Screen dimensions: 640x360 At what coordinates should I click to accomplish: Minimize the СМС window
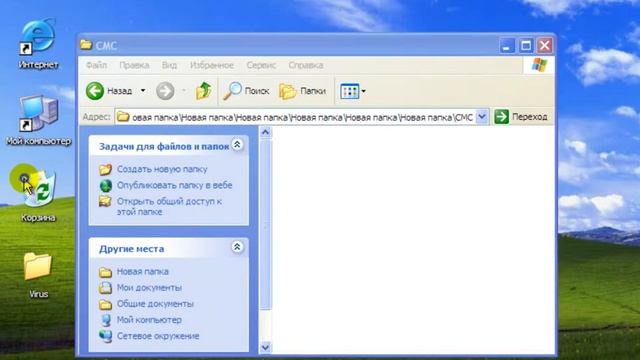[x=507, y=45]
